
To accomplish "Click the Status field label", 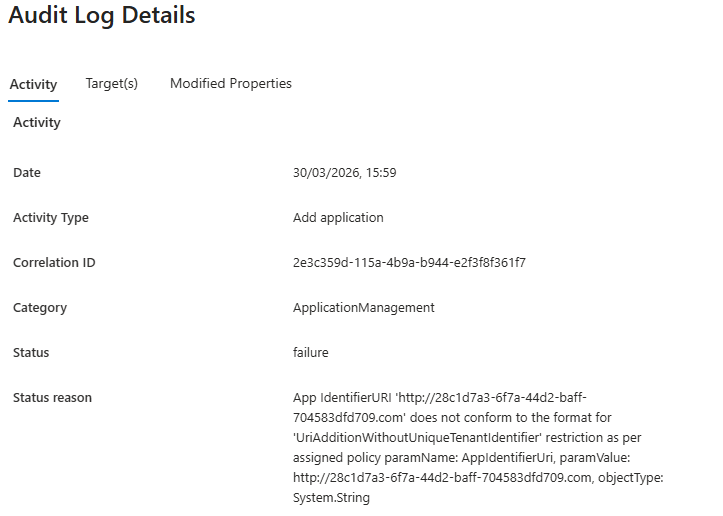I will (31, 353).
